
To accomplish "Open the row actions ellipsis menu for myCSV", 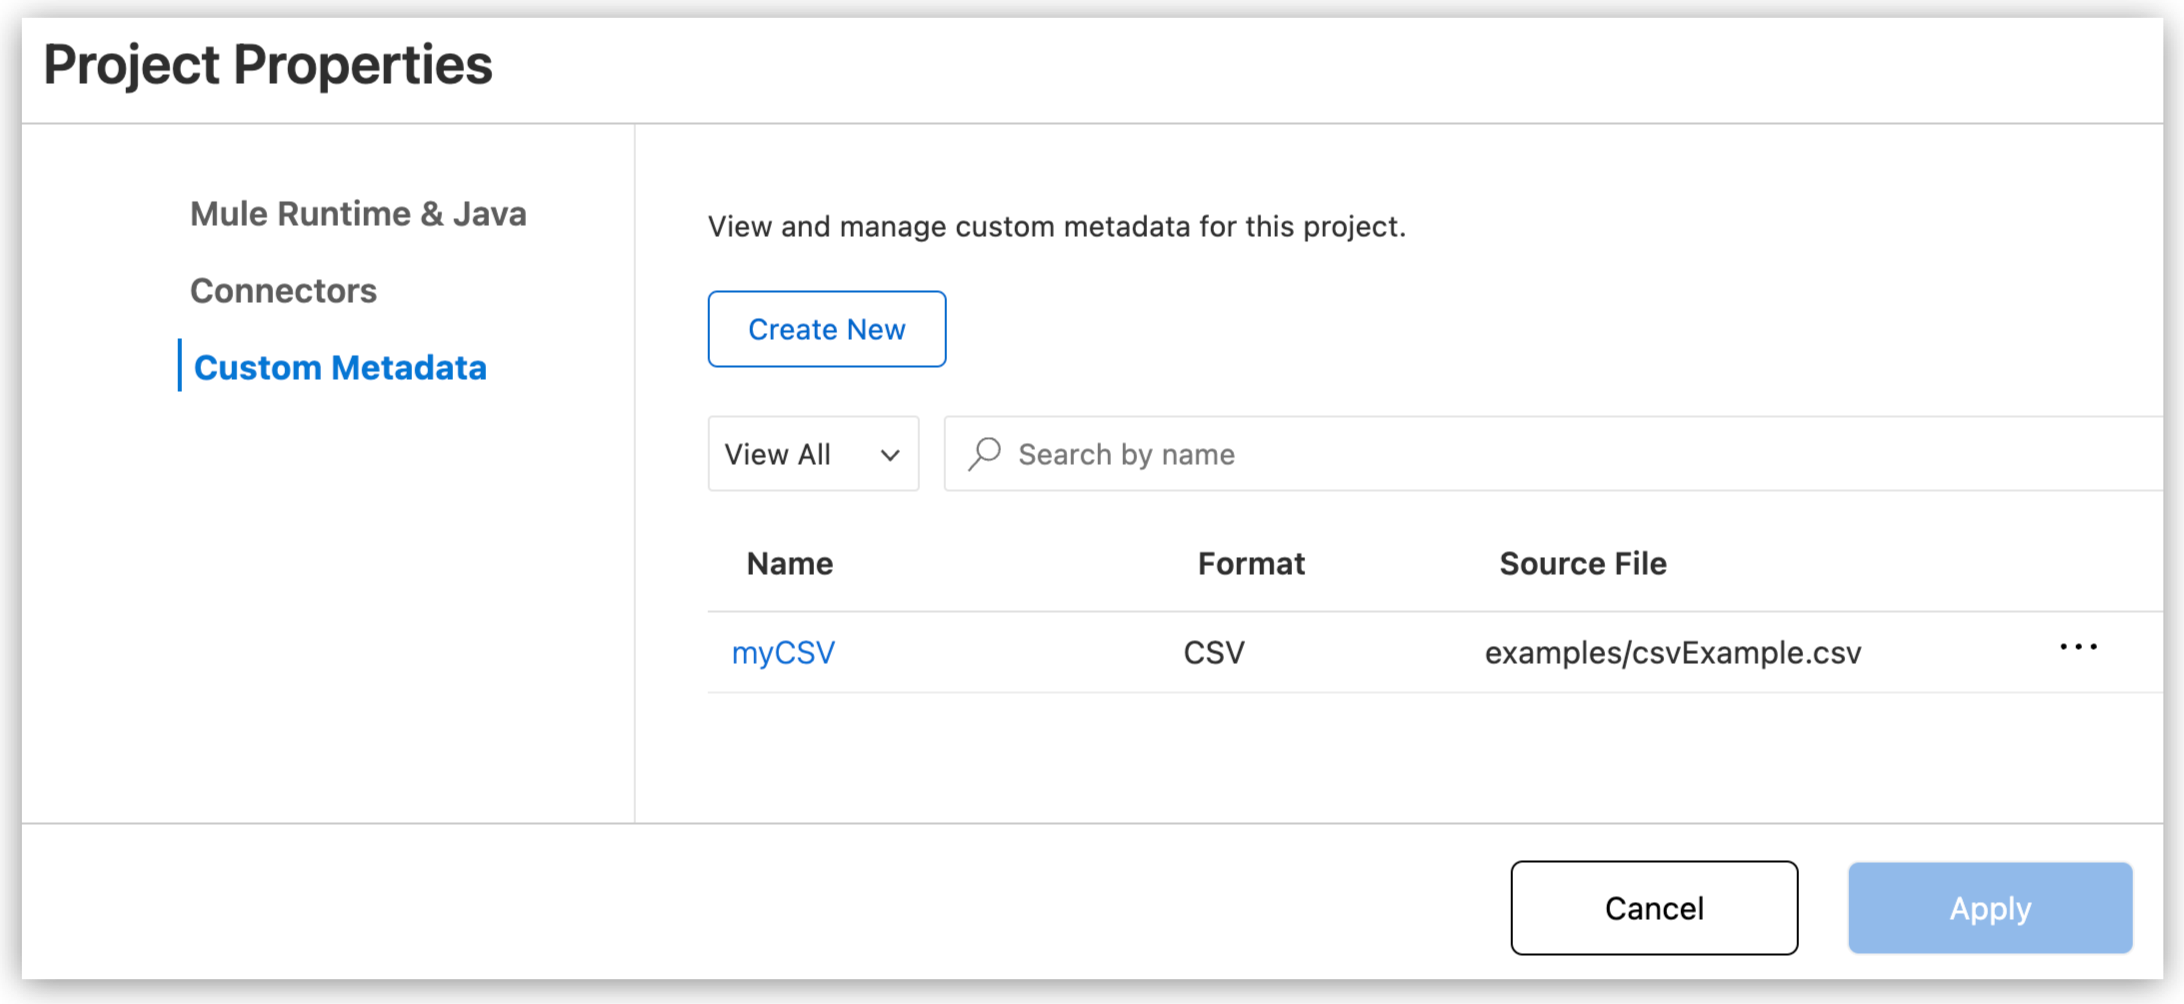I will tap(2078, 647).
